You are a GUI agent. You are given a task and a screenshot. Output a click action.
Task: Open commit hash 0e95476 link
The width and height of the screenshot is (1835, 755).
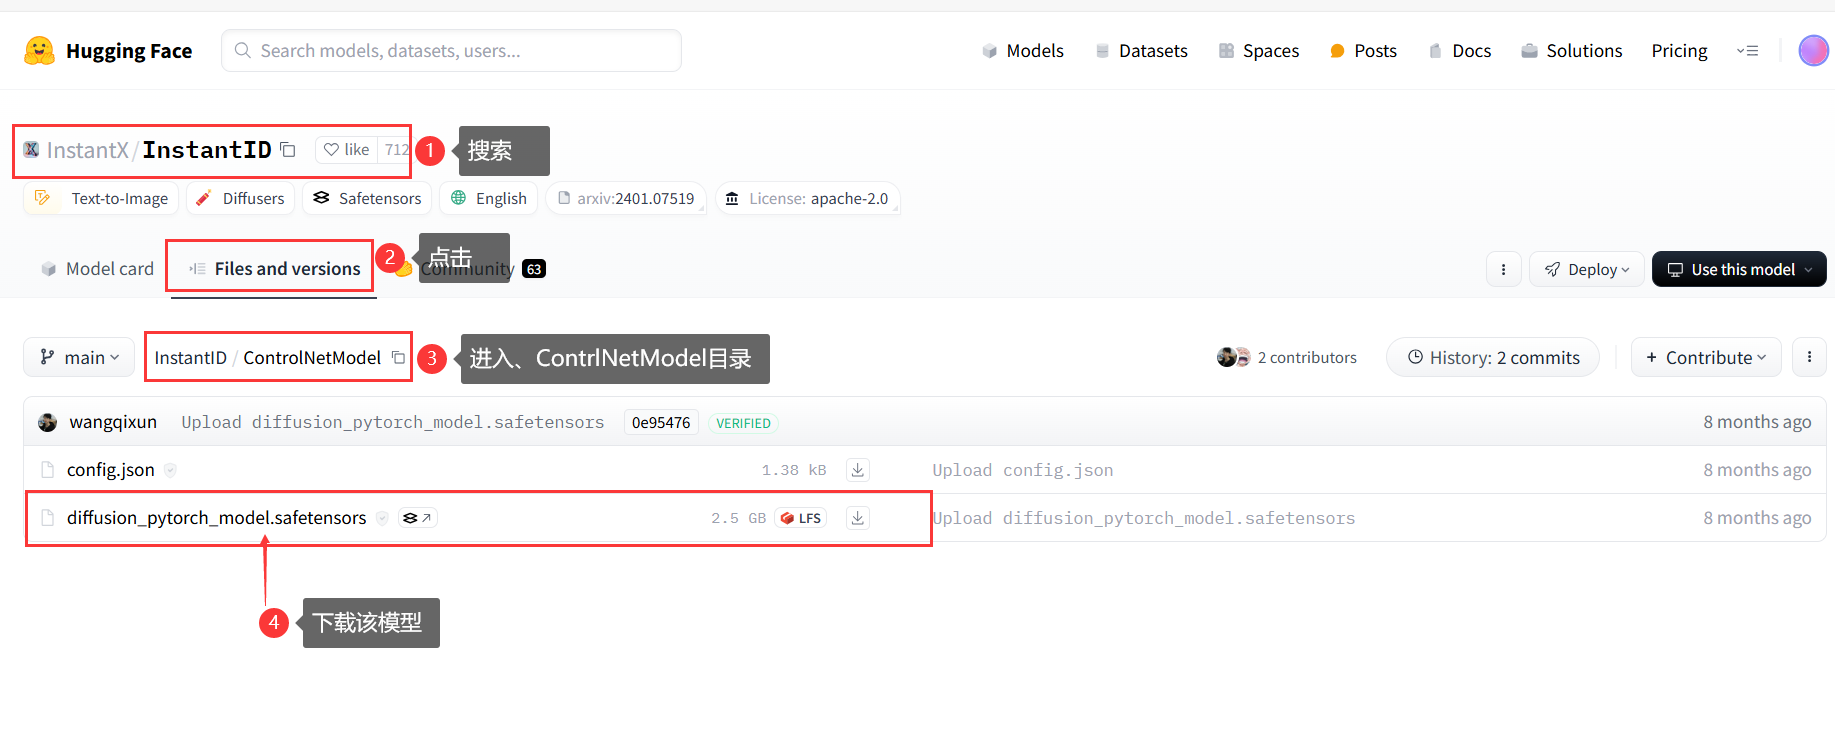point(661,423)
